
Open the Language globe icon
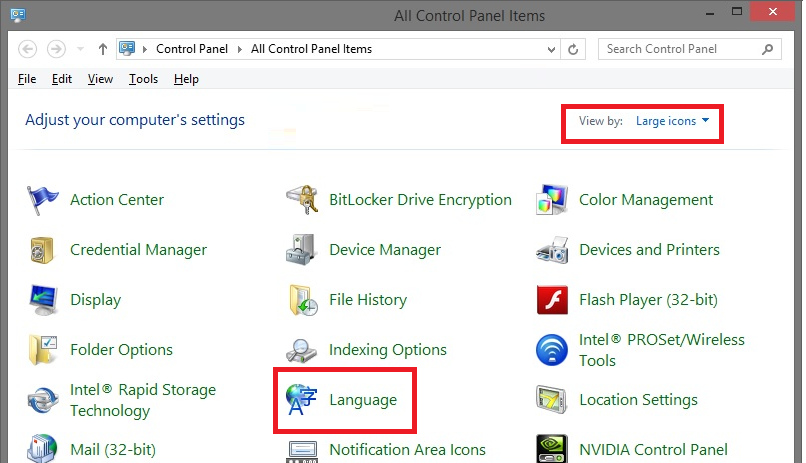coord(302,399)
